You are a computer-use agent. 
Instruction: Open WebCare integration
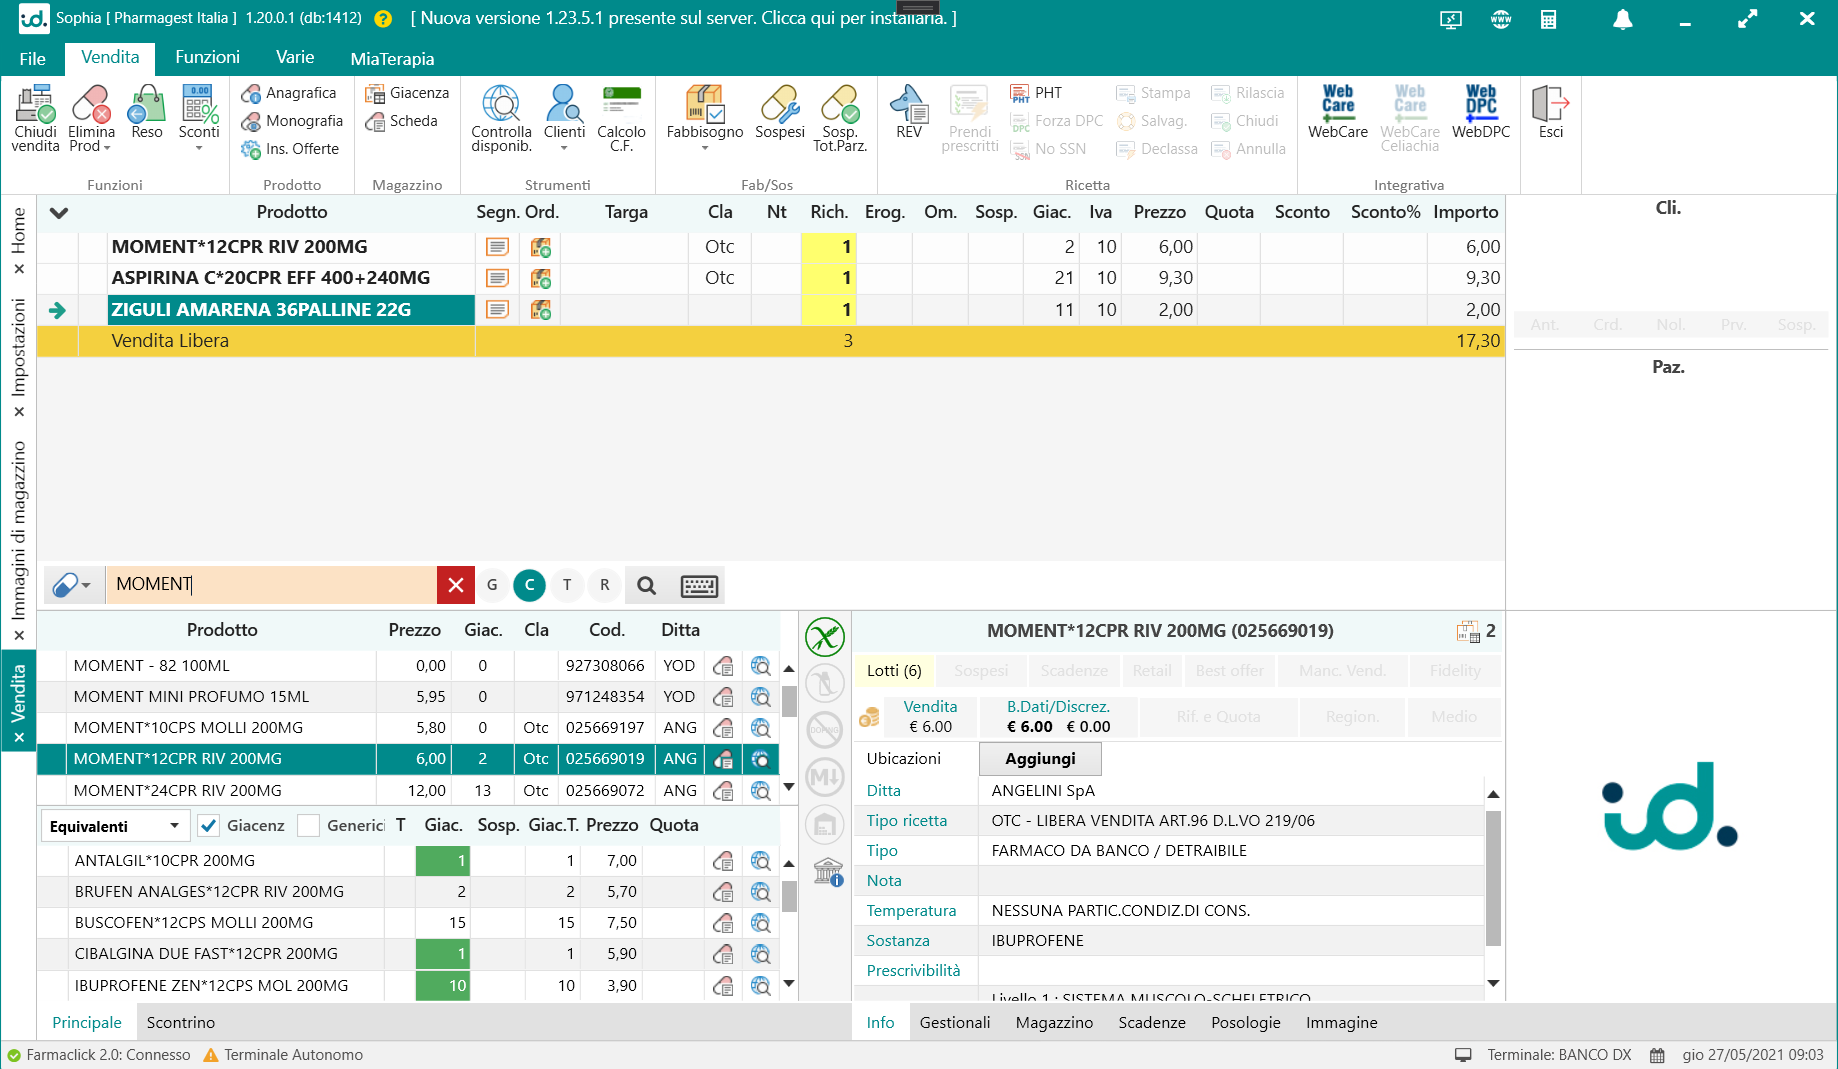pyautogui.click(x=1337, y=112)
